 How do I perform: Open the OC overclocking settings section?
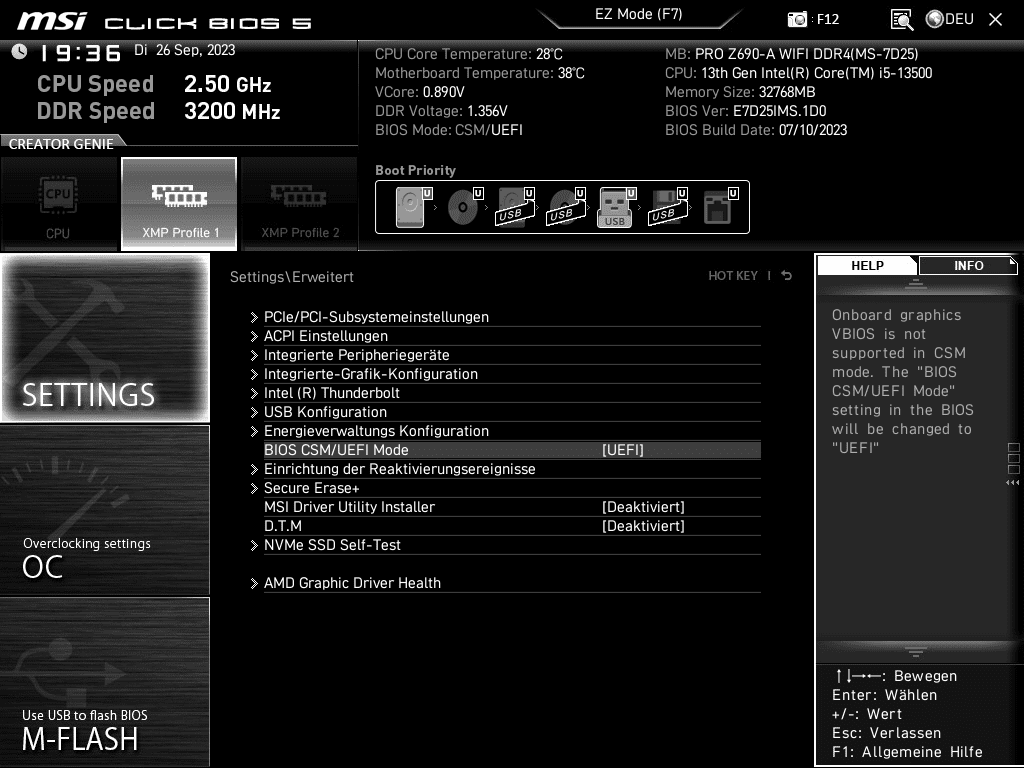click(105, 510)
